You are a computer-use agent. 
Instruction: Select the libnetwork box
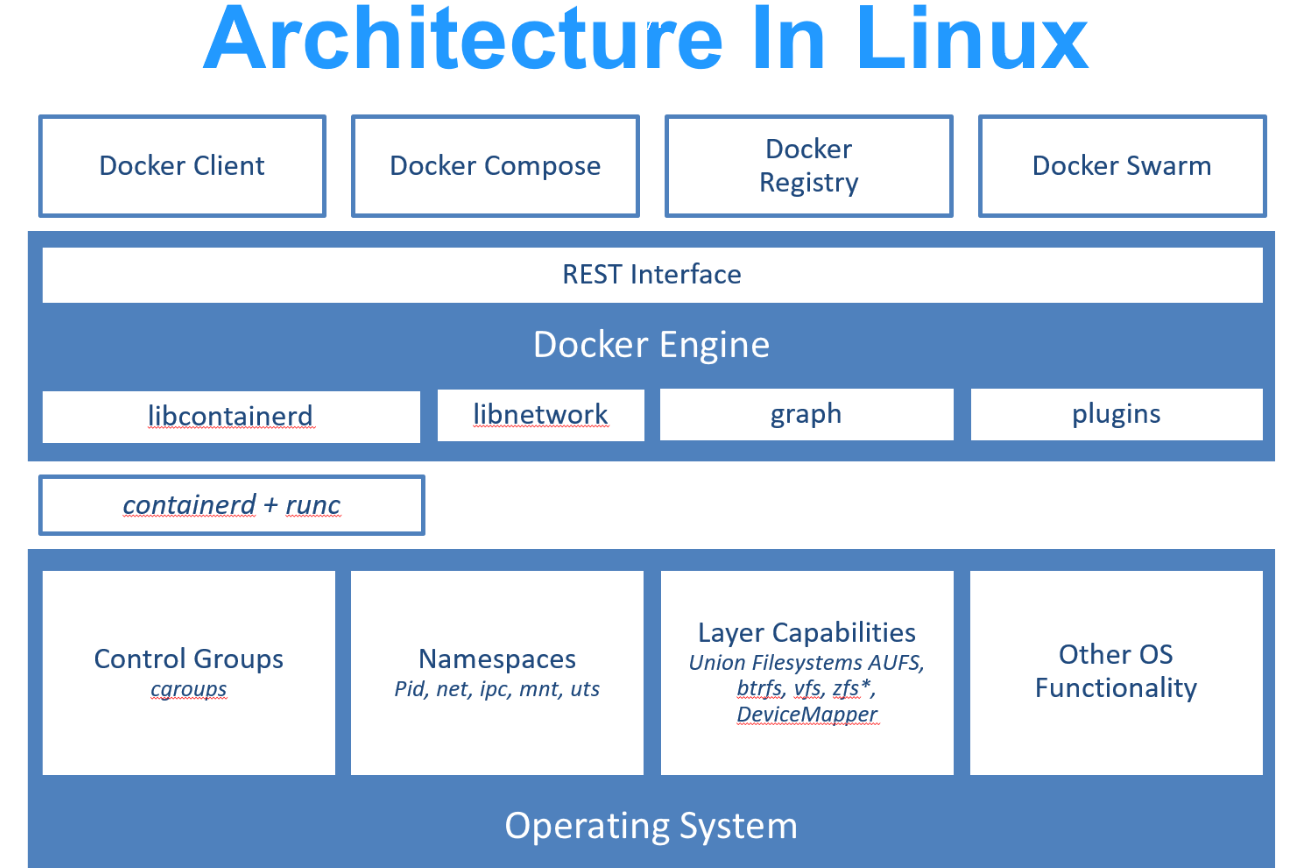point(540,415)
